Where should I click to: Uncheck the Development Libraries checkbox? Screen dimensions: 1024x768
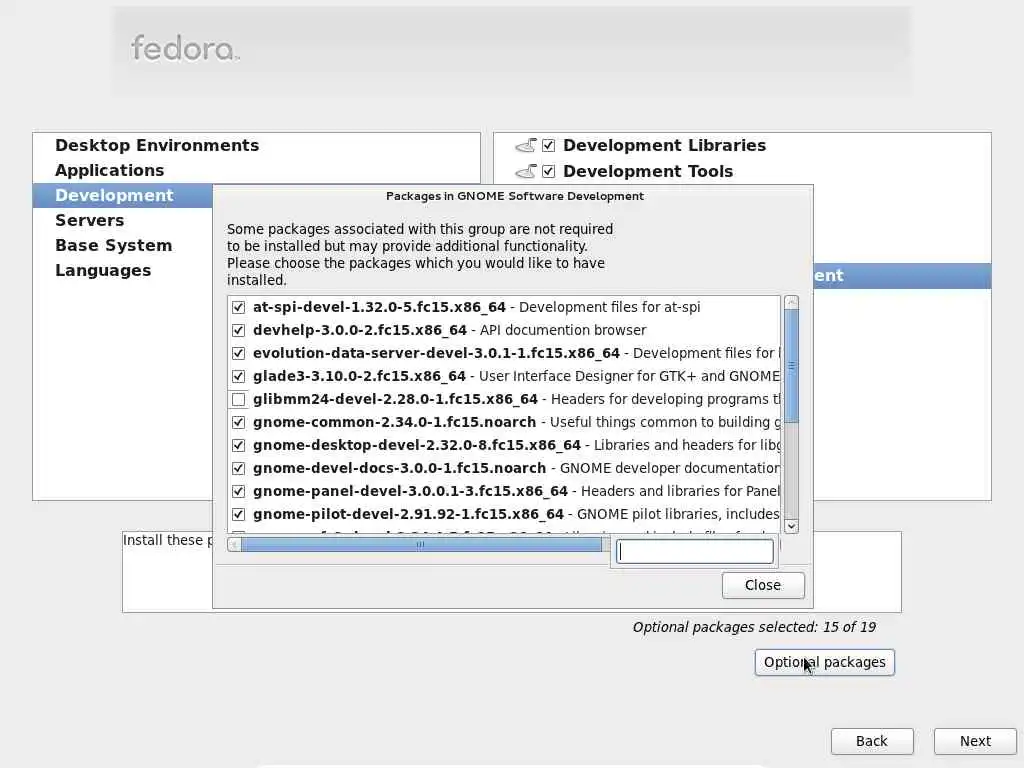point(549,145)
